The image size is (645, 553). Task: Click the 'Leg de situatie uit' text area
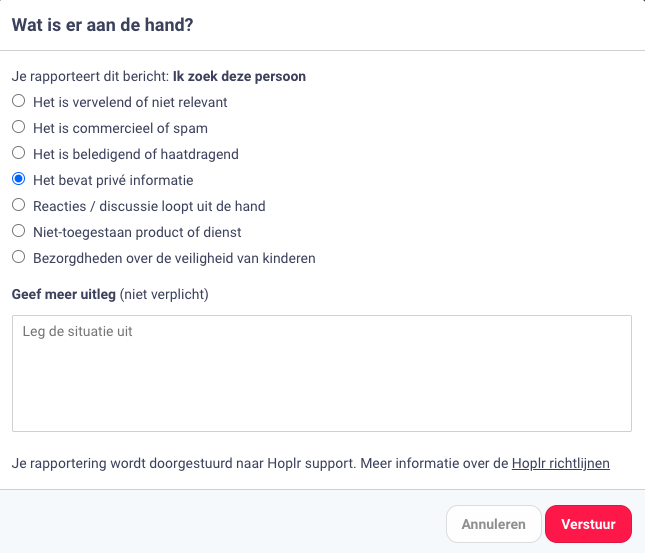(x=321, y=373)
